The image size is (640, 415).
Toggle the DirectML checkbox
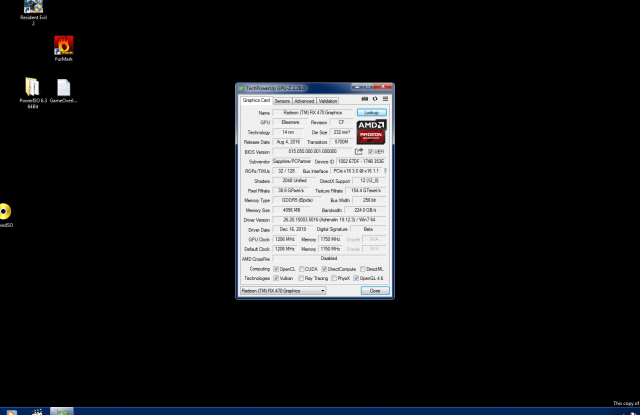pyautogui.click(x=362, y=269)
